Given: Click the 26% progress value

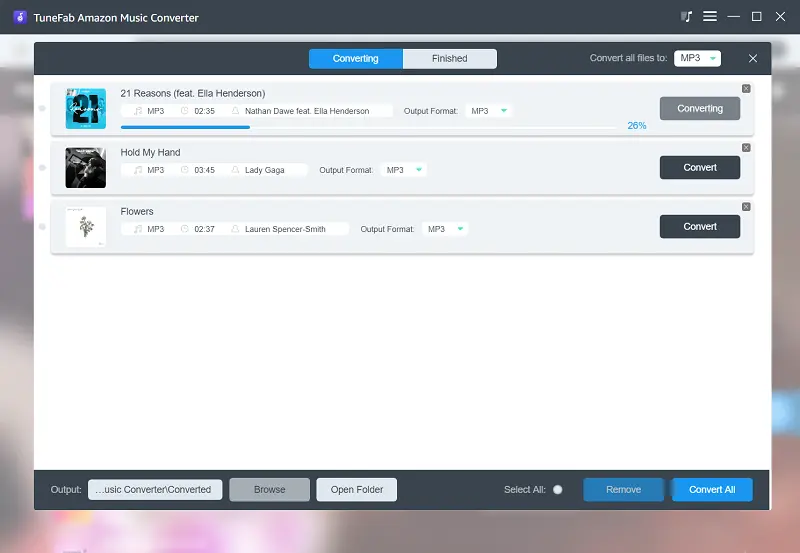Looking at the screenshot, I should click(637, 125).
